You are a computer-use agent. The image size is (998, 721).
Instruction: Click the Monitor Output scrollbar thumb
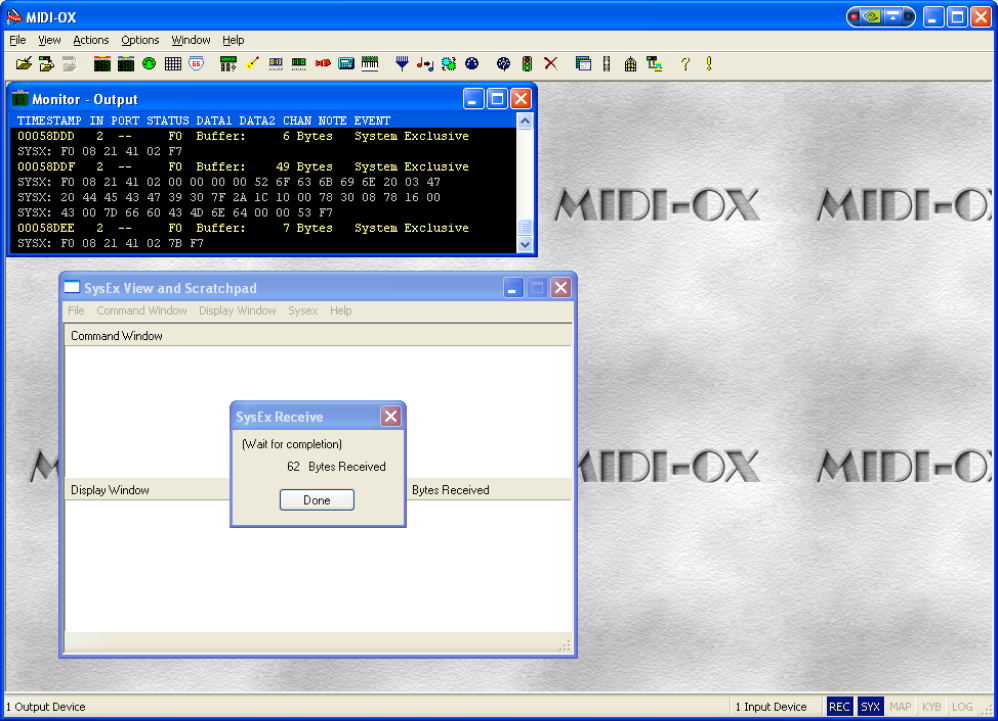(x=525, y=227)
